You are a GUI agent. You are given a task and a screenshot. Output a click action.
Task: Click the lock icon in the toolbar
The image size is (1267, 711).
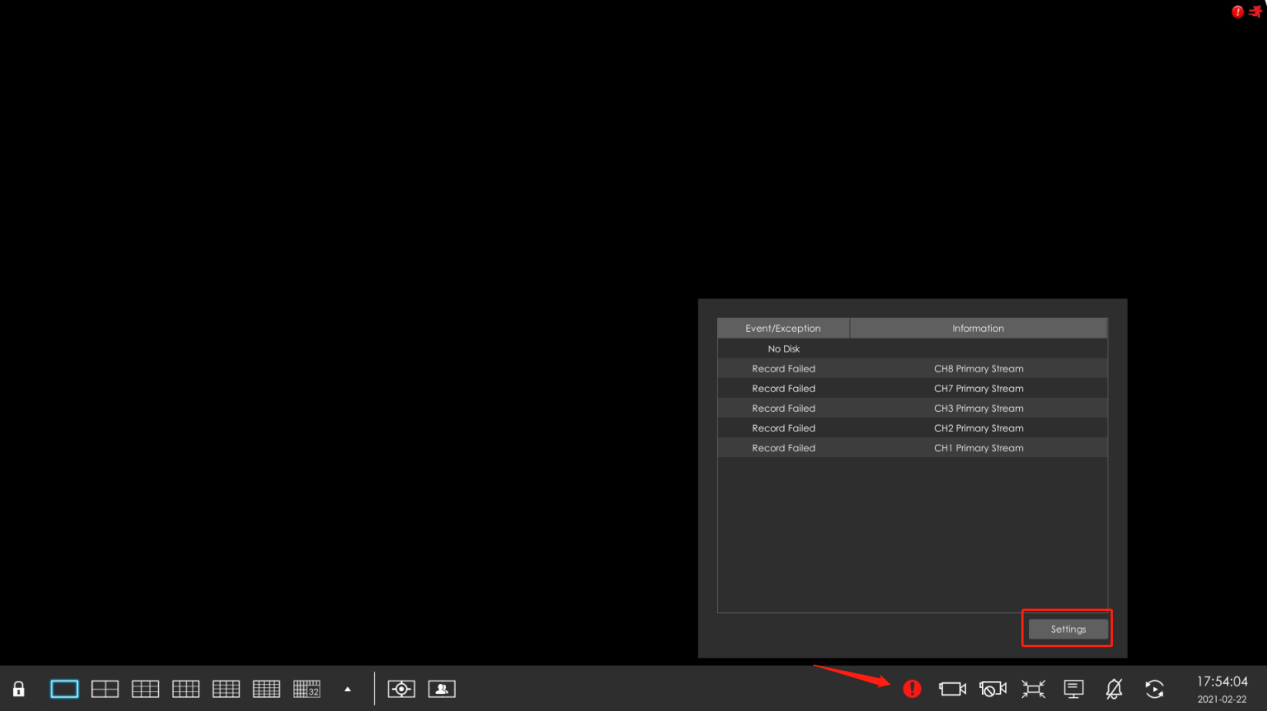pos(18,689)
